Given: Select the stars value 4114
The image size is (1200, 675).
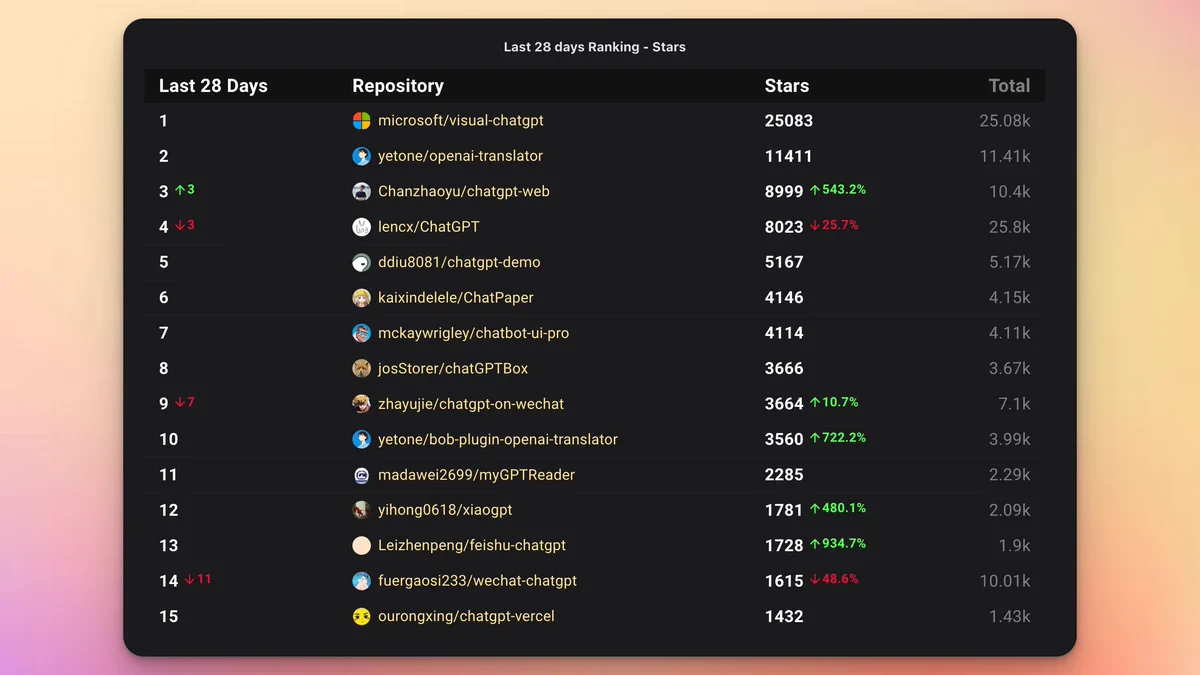Looking at the screenshot, I should pyautogui.click(x=784, y=333).
